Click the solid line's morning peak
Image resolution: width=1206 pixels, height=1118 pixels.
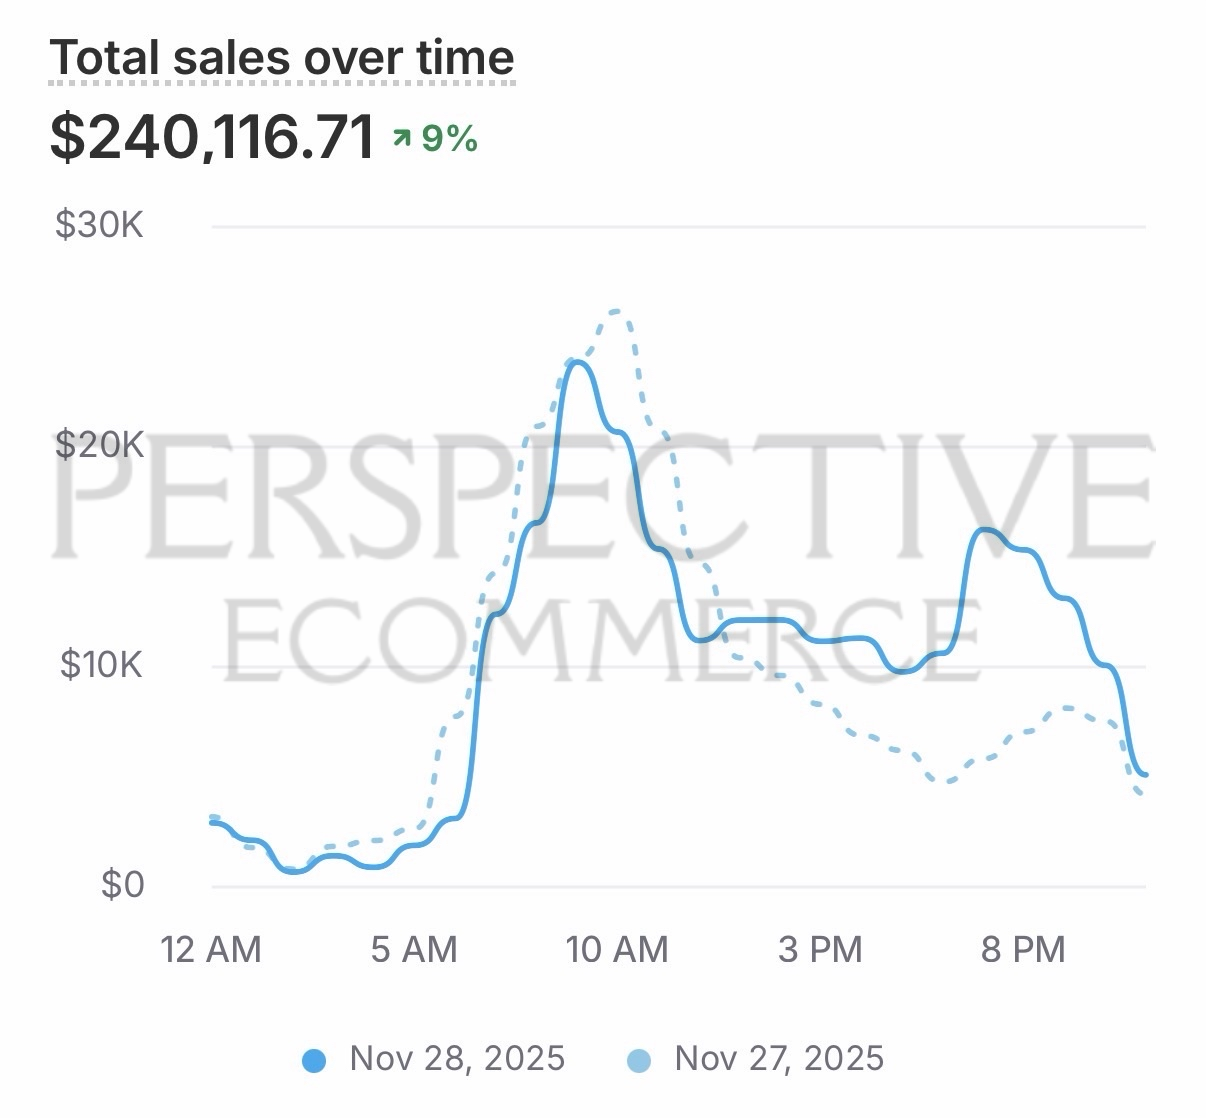tap(578, 362)
